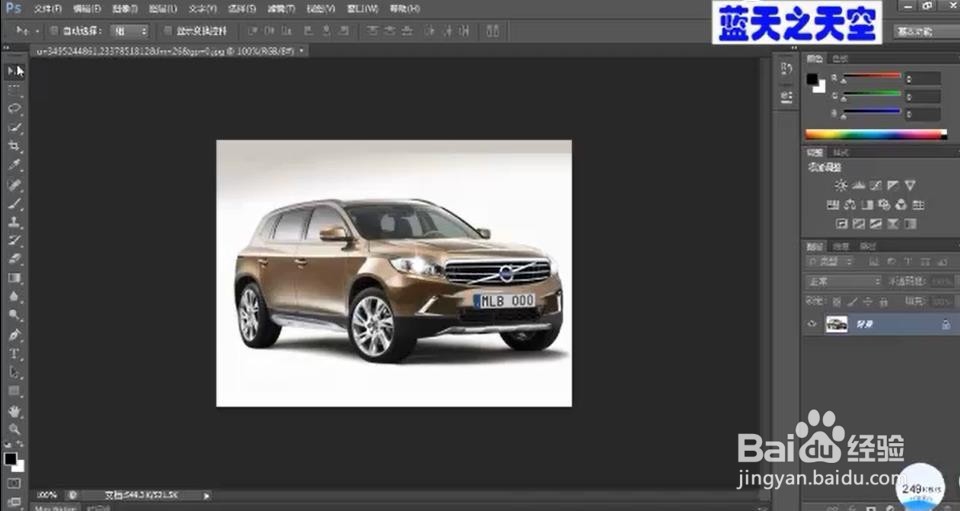Select the Zoom tool in the toolbox

click(15, 429)
